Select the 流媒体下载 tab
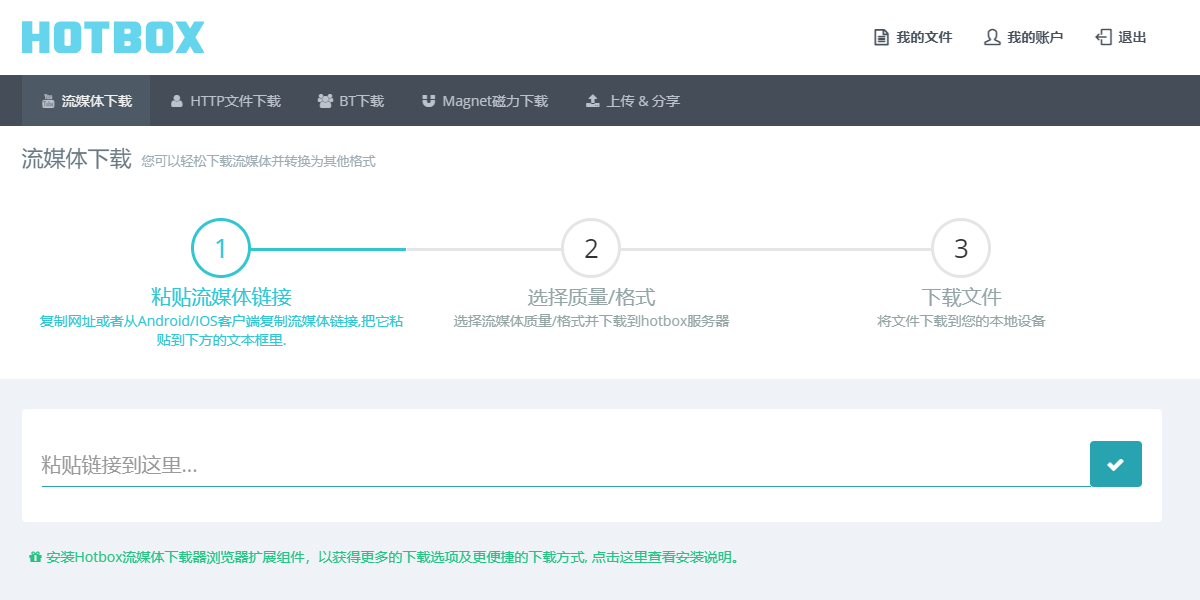This screenshot has height=600, width=1200. 87,100
